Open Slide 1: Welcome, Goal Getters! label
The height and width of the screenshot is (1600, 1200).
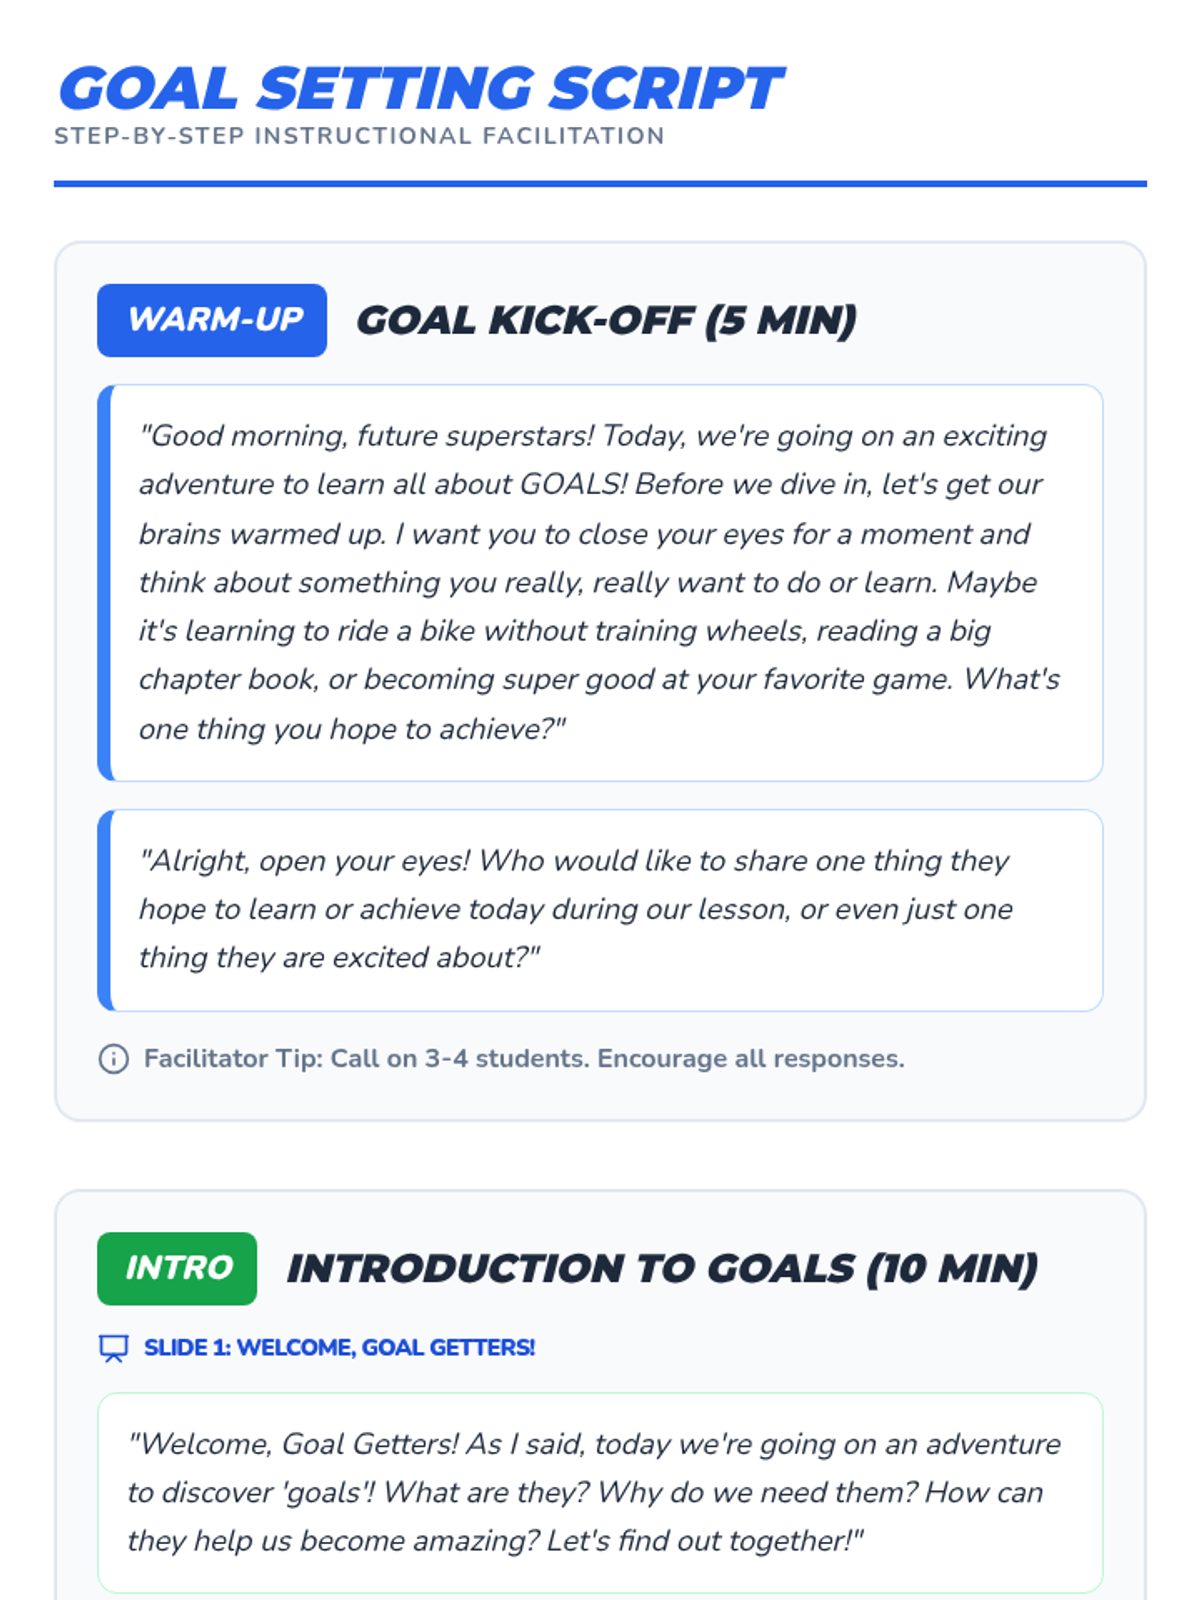pos(340,1348)
